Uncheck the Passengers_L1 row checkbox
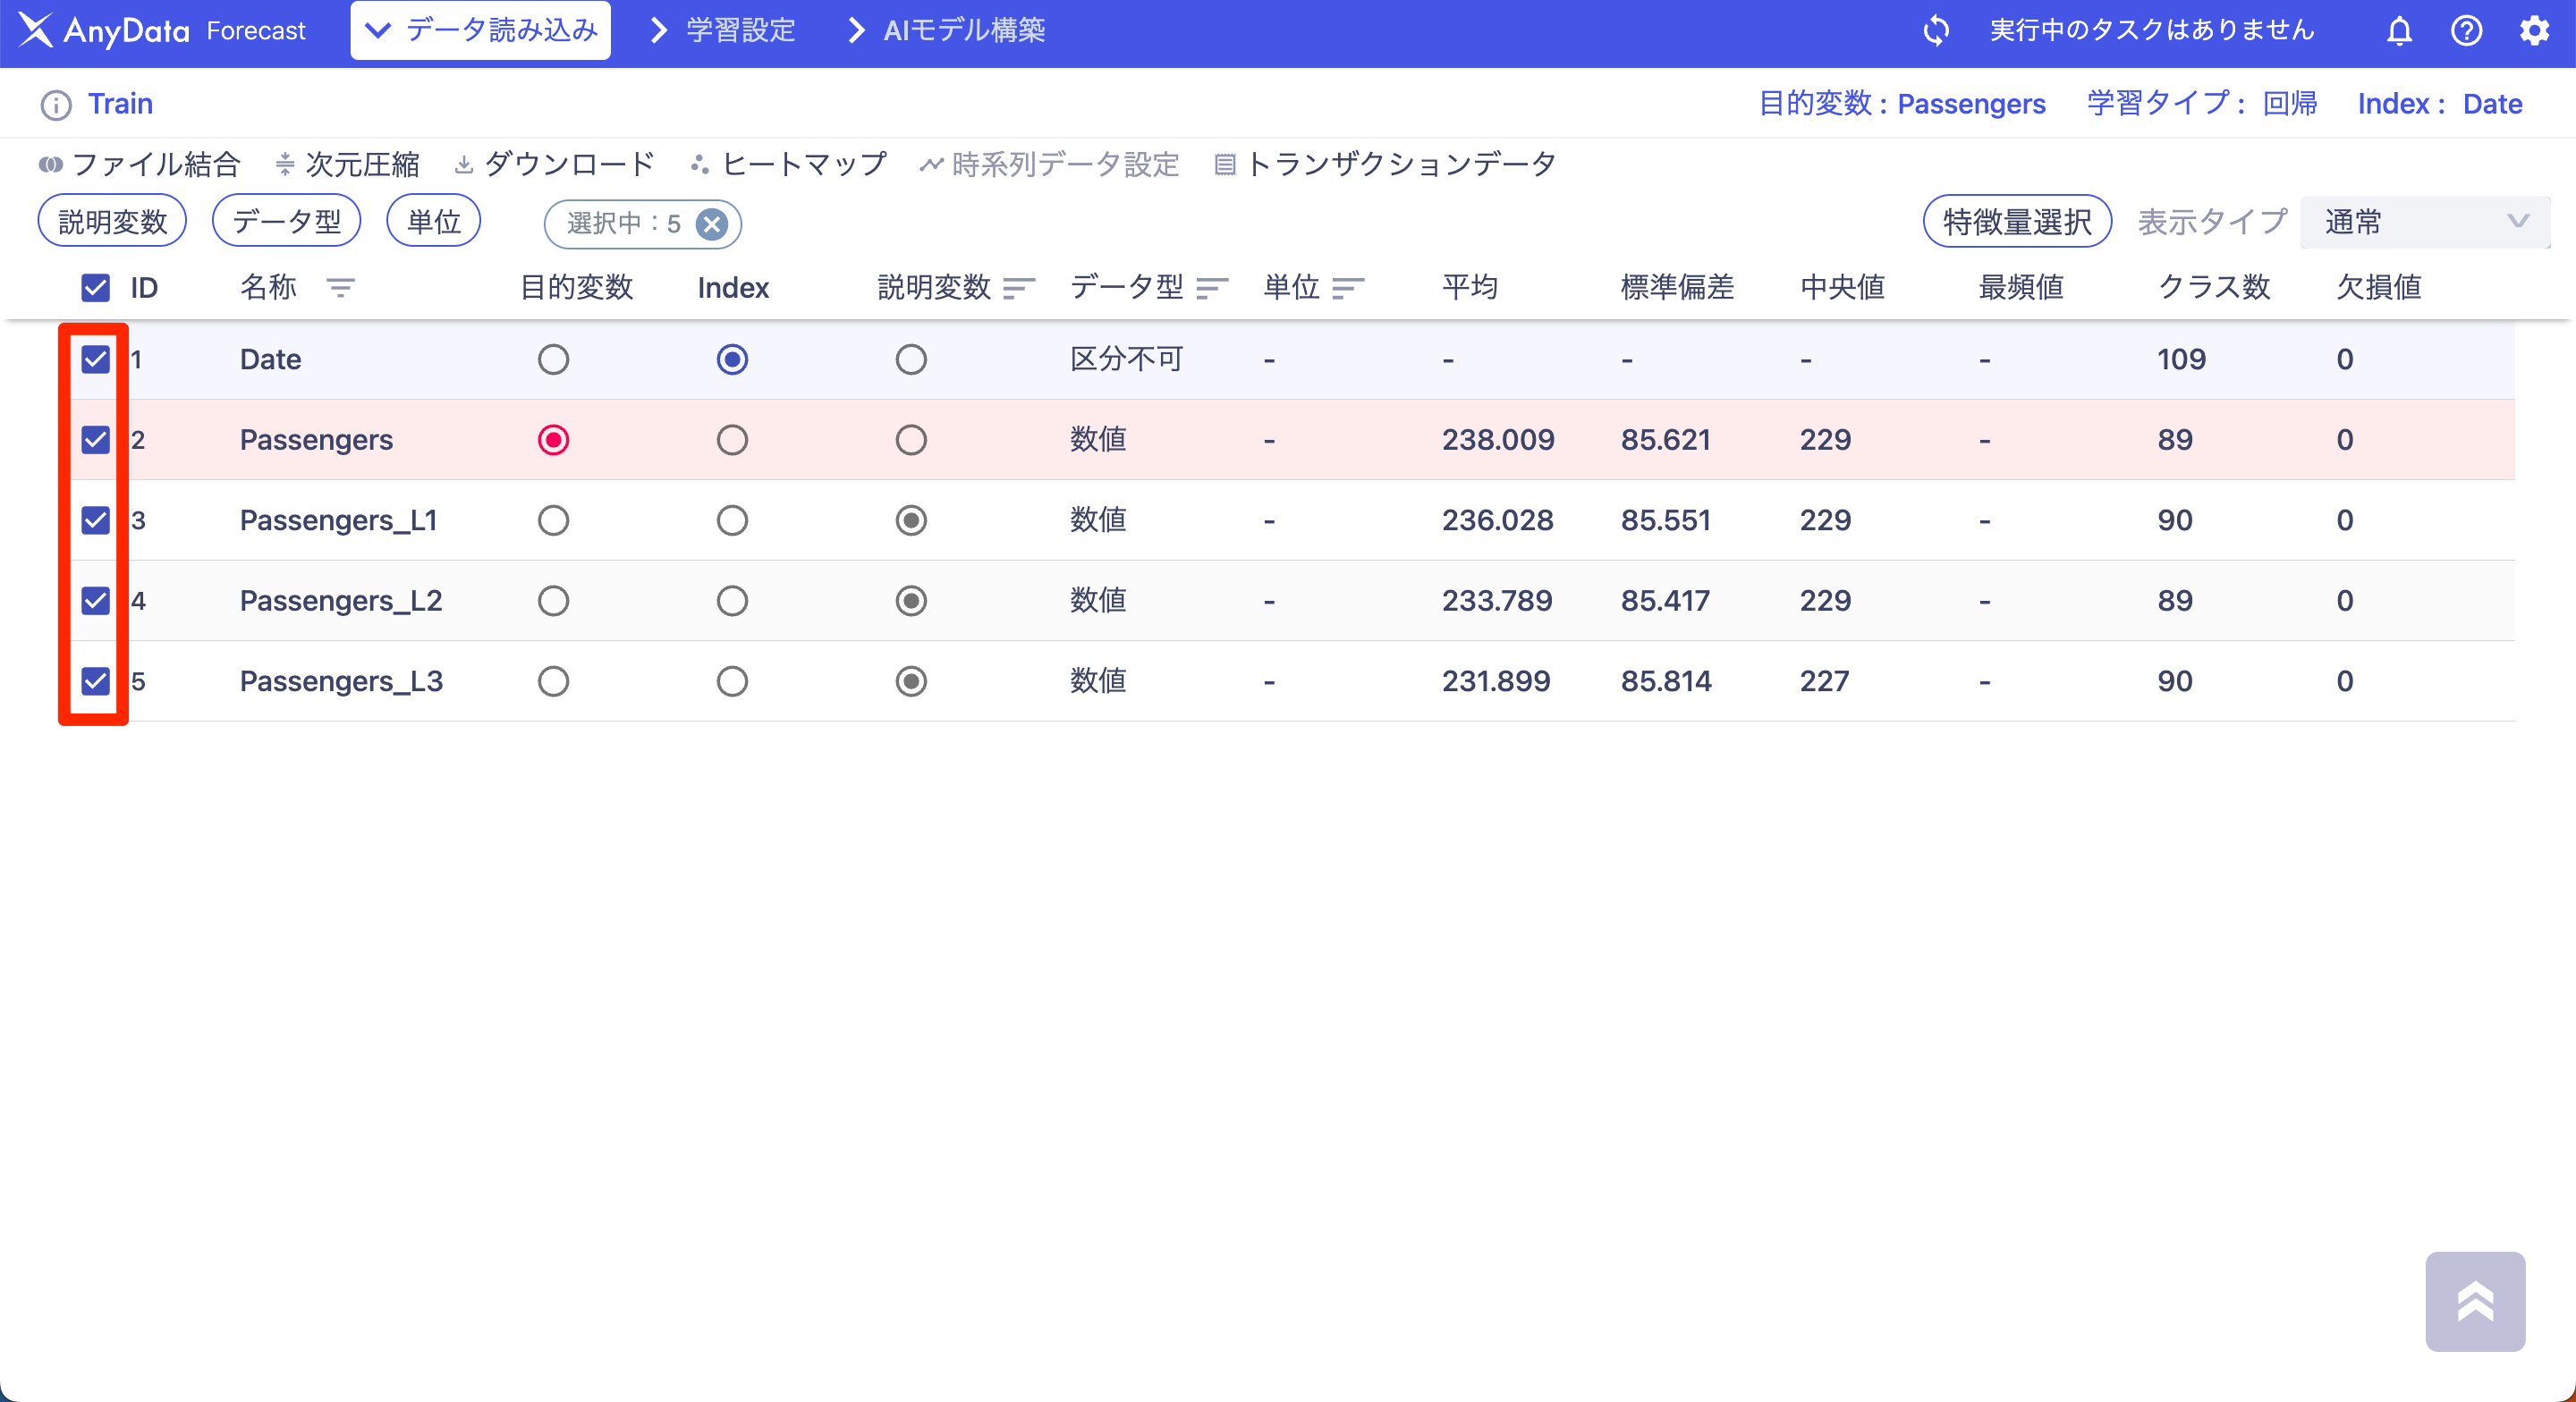Image resolution: width=2576 pixels, height=1402 pixels. pyautogui.click(x=95, y=520)
